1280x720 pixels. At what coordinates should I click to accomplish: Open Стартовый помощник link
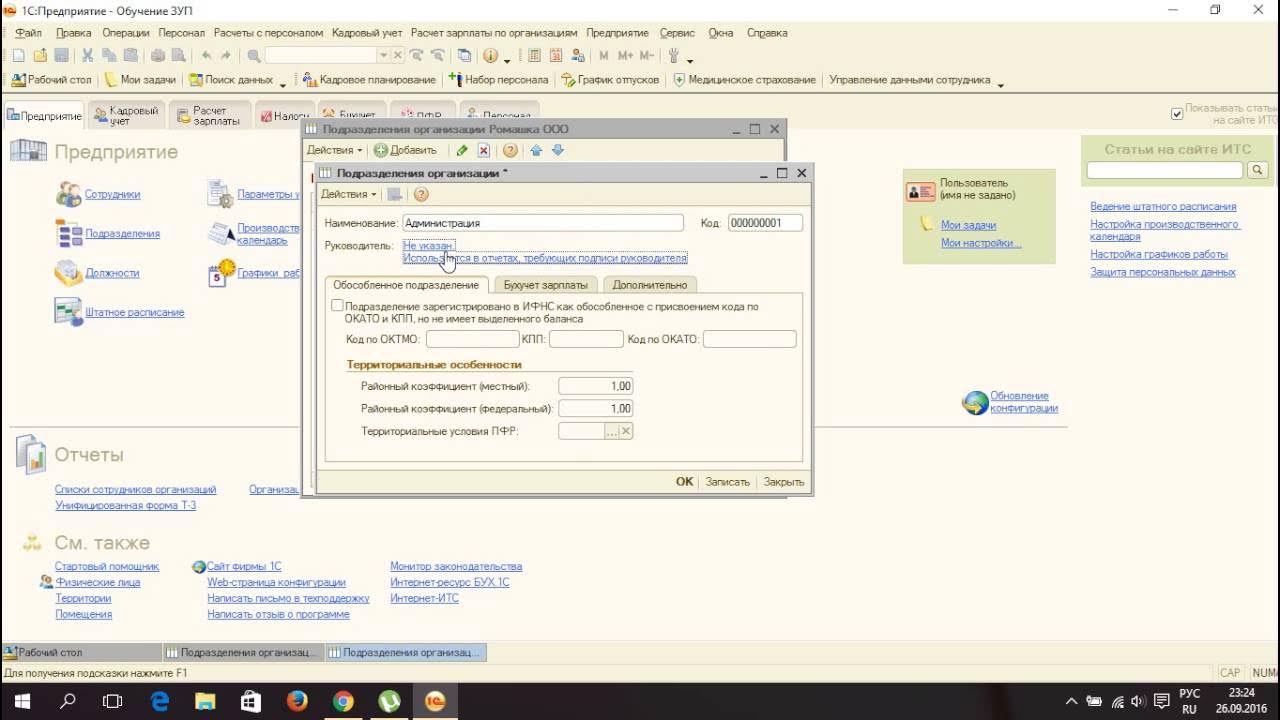click(x=107, y=566)
